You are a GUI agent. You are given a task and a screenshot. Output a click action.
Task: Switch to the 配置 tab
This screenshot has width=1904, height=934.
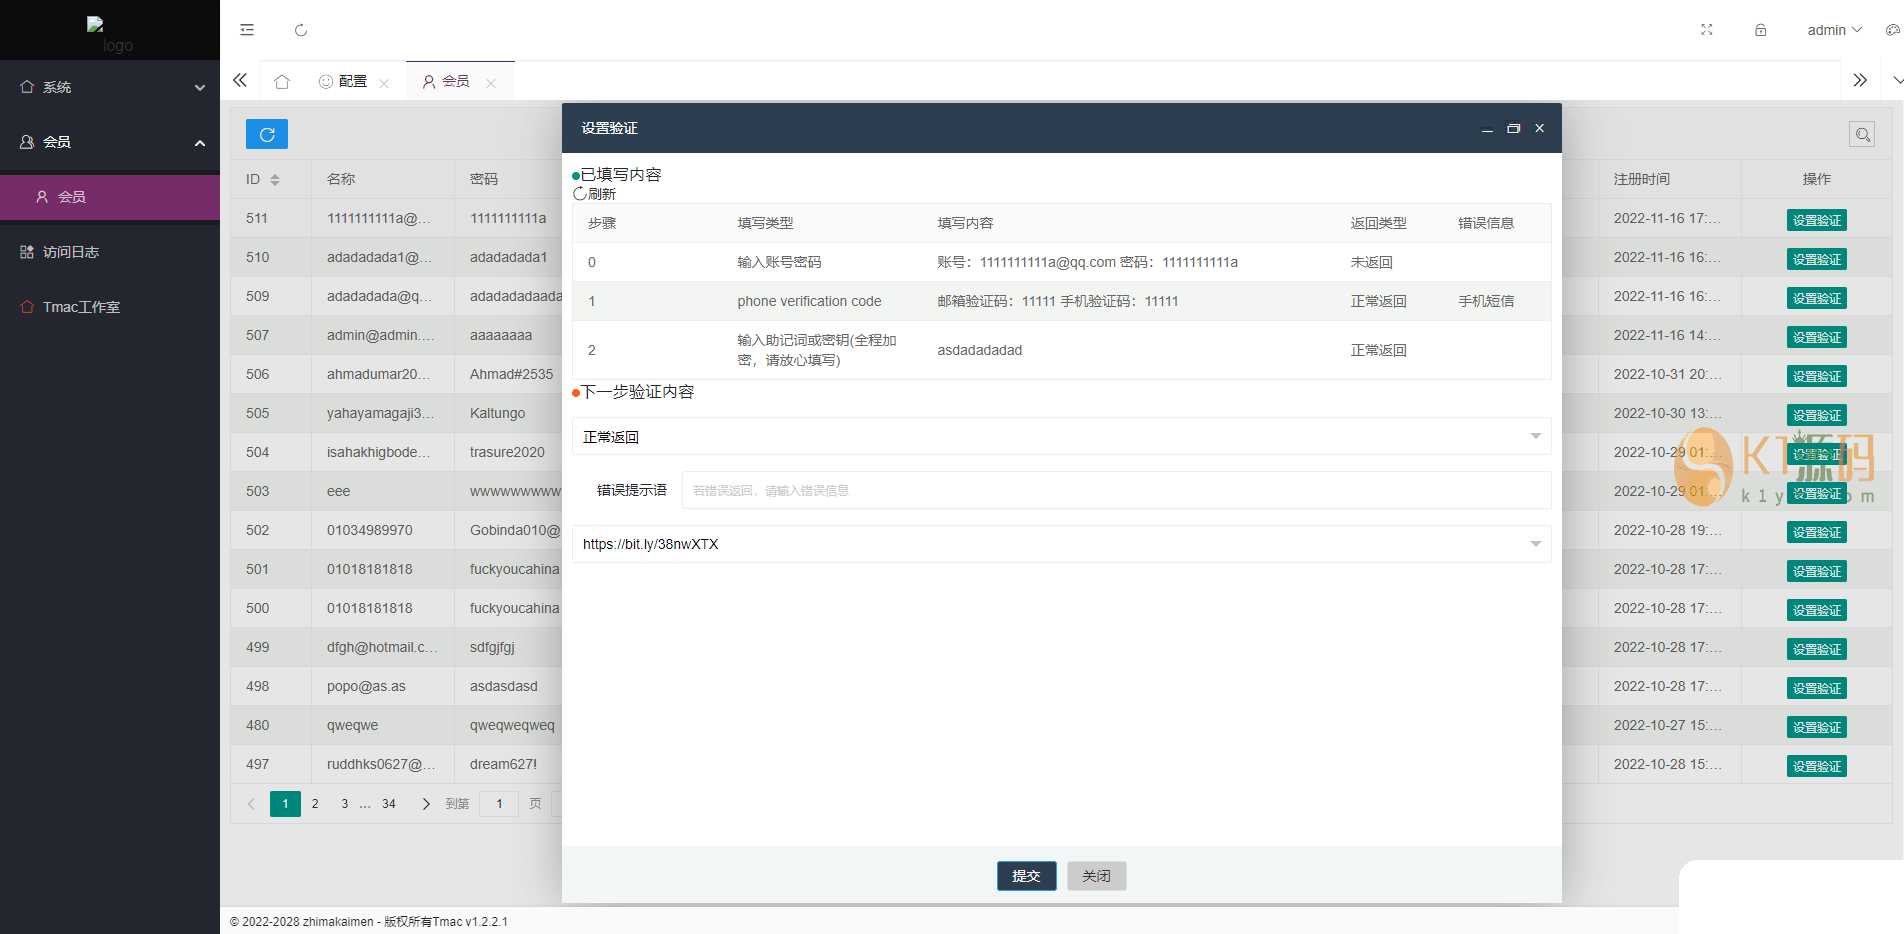click(343, 81)
